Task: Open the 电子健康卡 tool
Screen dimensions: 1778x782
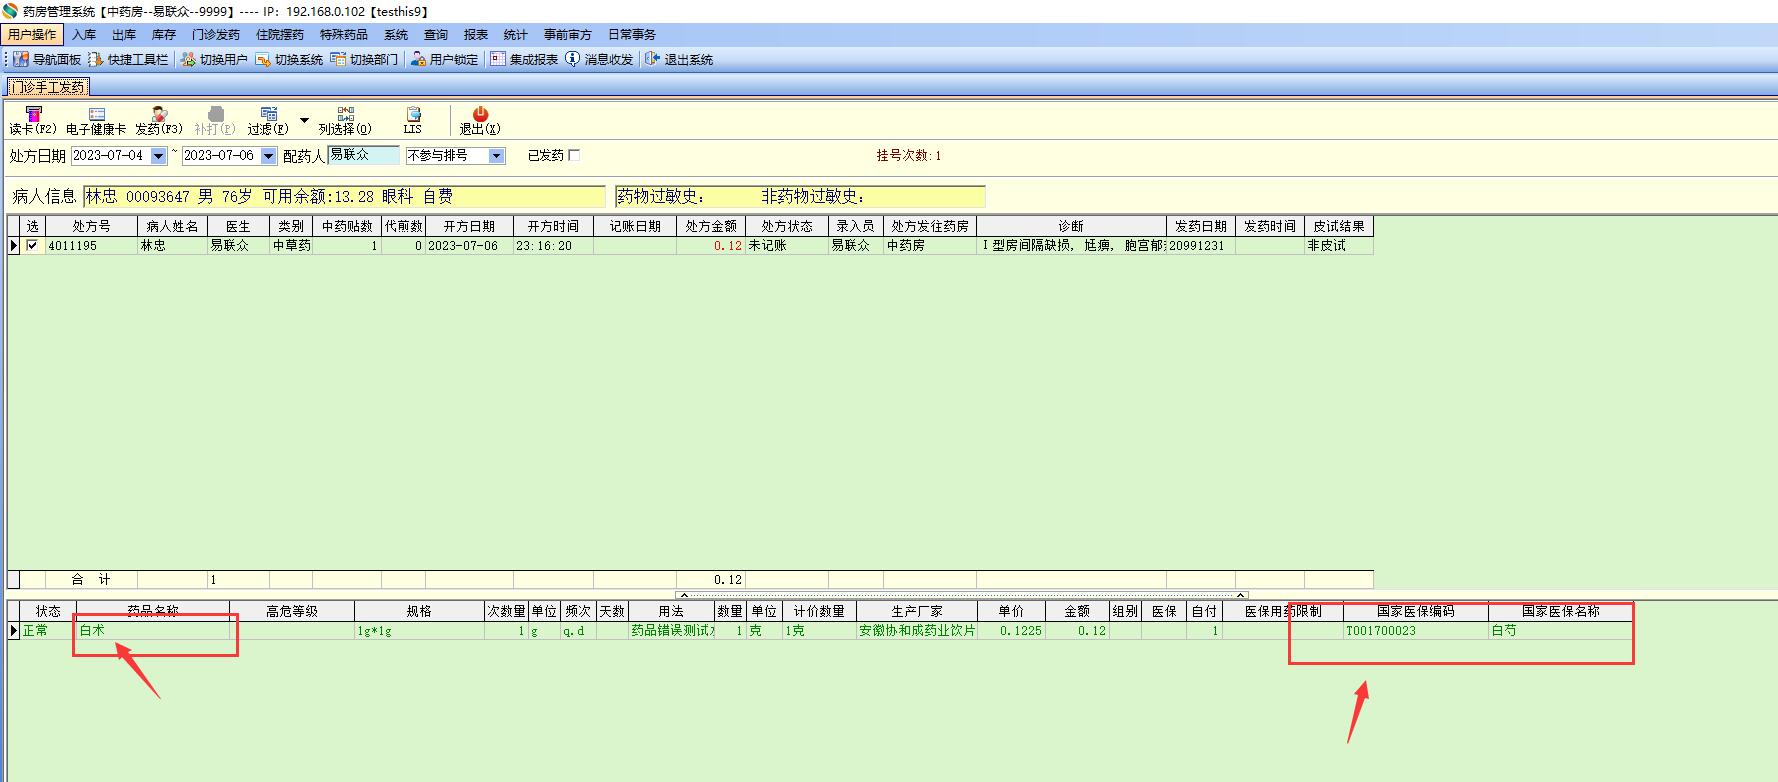Action: click(96, 121)
